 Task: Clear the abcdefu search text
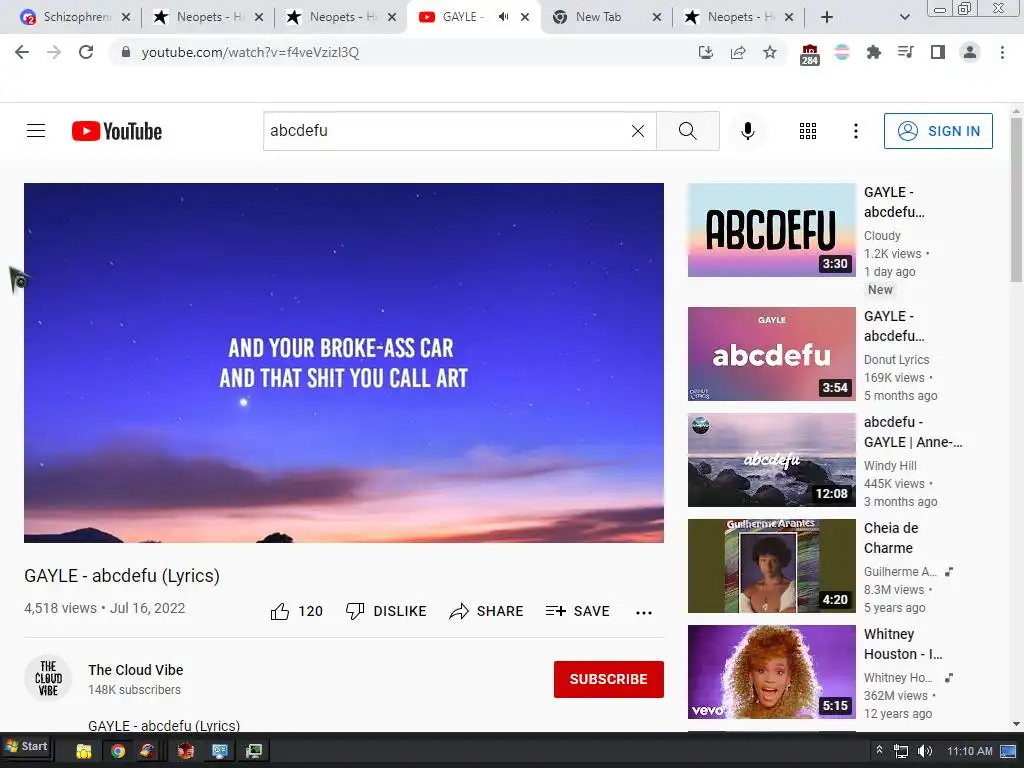click(638, 131)
